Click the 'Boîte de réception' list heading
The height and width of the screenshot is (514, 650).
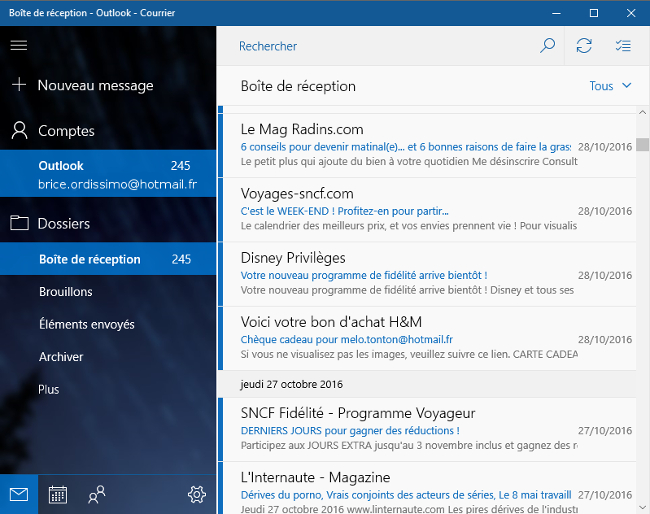tap(298, 86)
